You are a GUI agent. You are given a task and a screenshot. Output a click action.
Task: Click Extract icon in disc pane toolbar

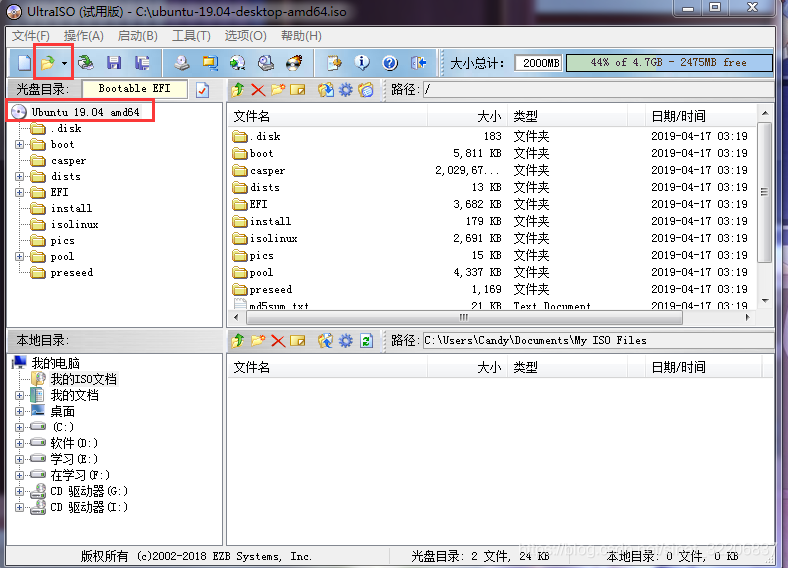click(326, 90)
